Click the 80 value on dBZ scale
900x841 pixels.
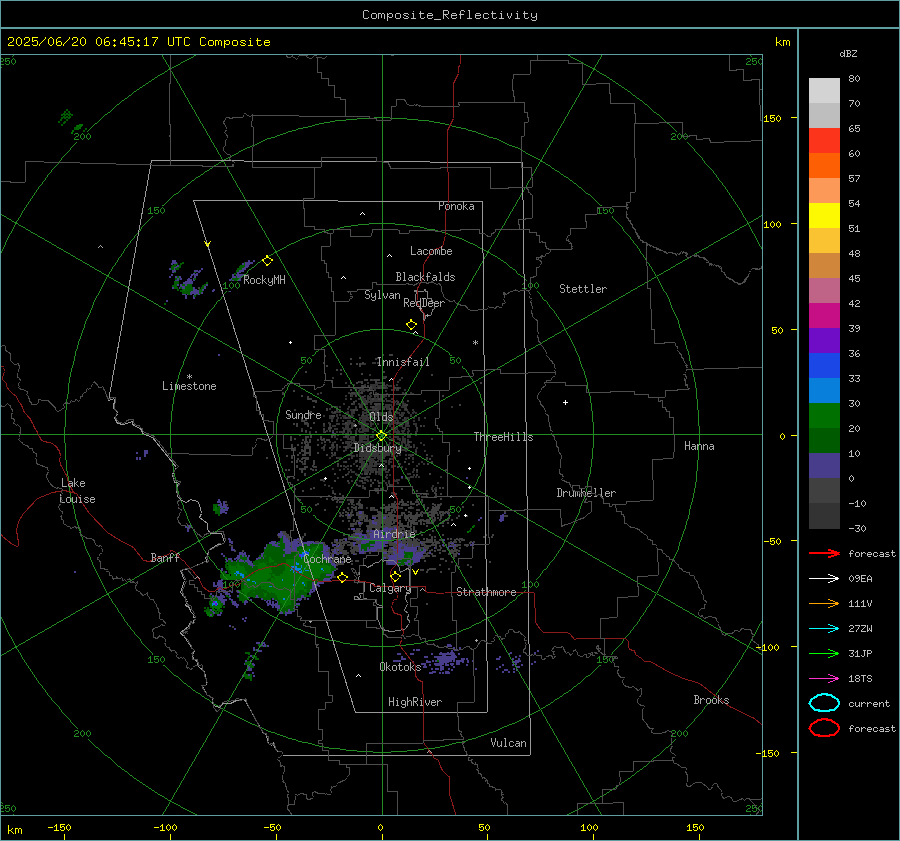[x=854, y=79]
